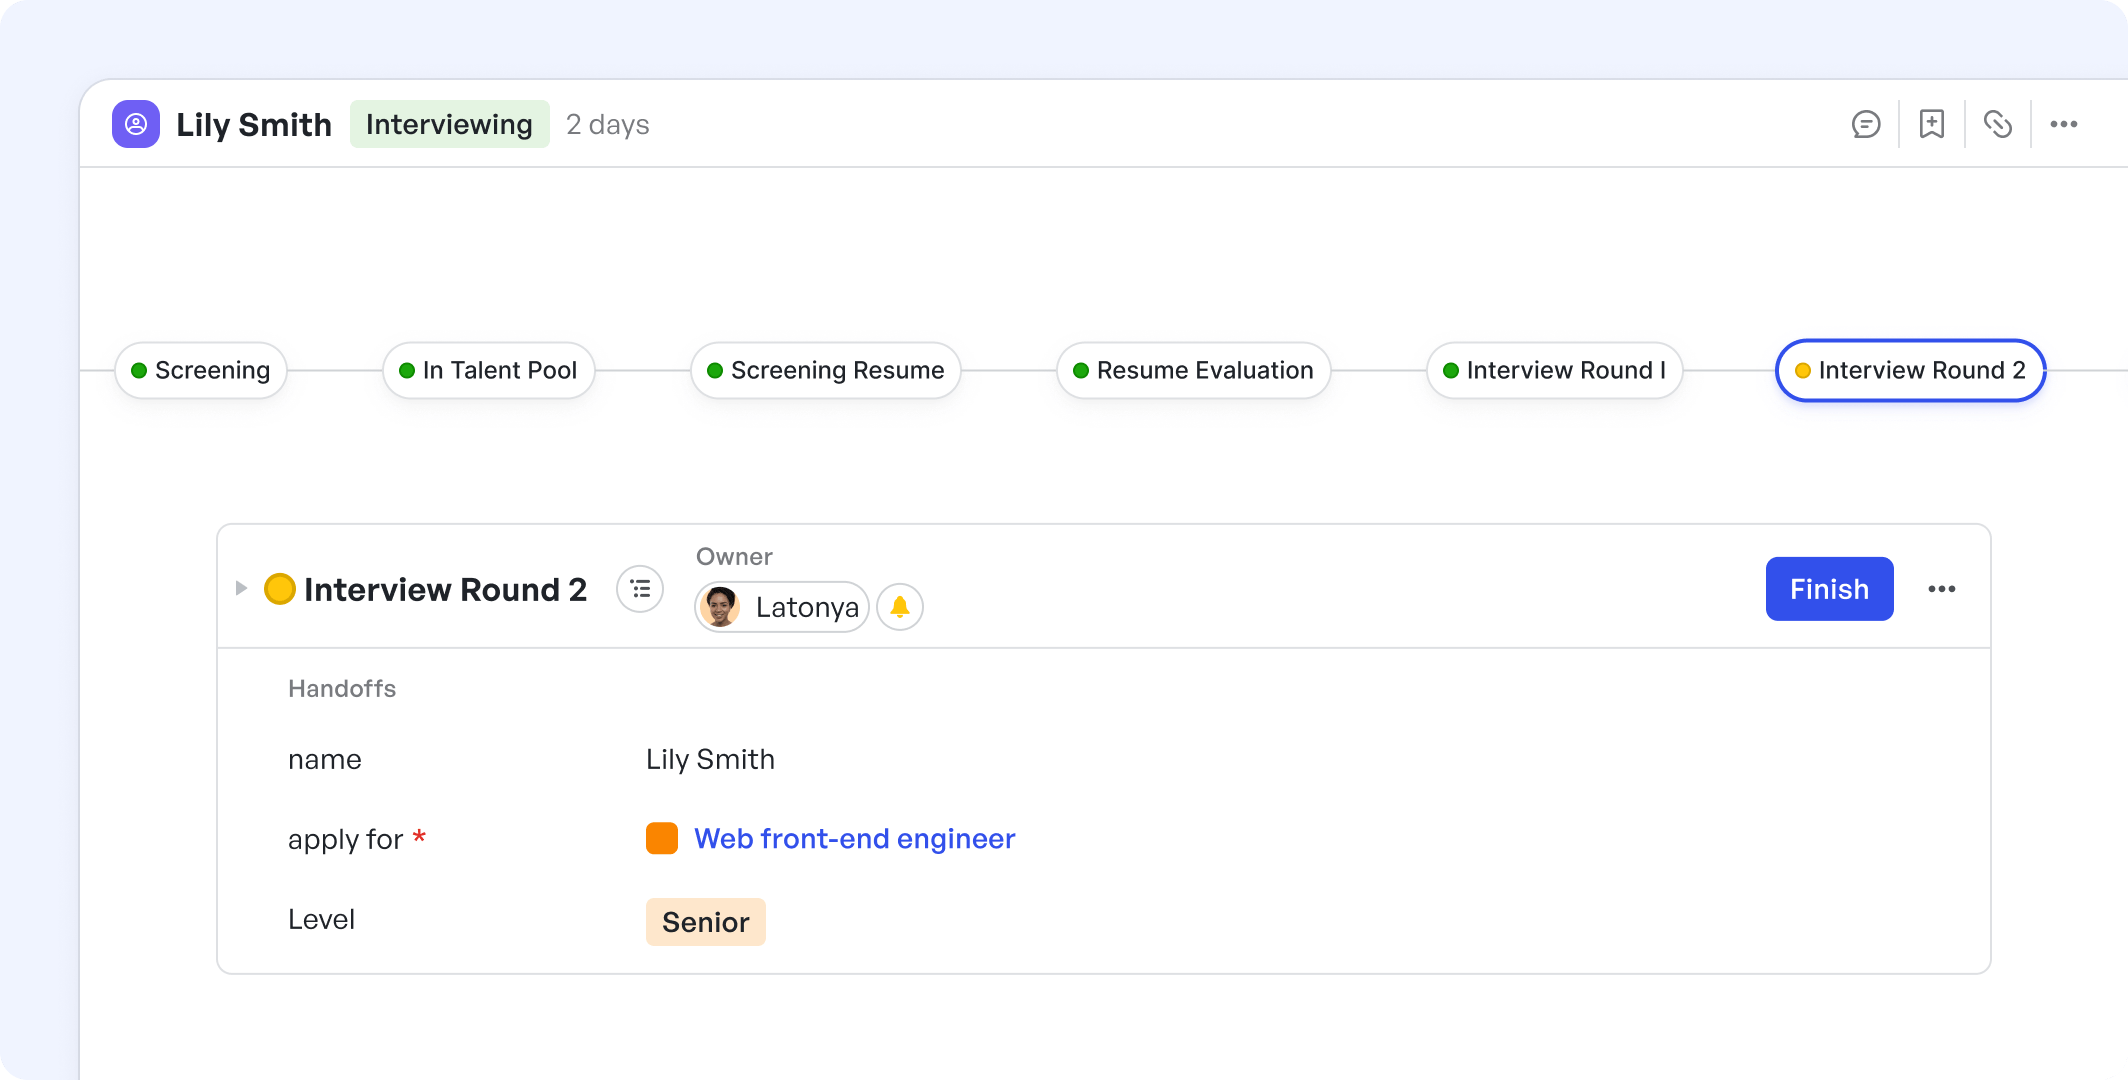Screen dimensions: 2128x1080
Task: Click the name field showing Lily Smith
Action: pos(711,759)
